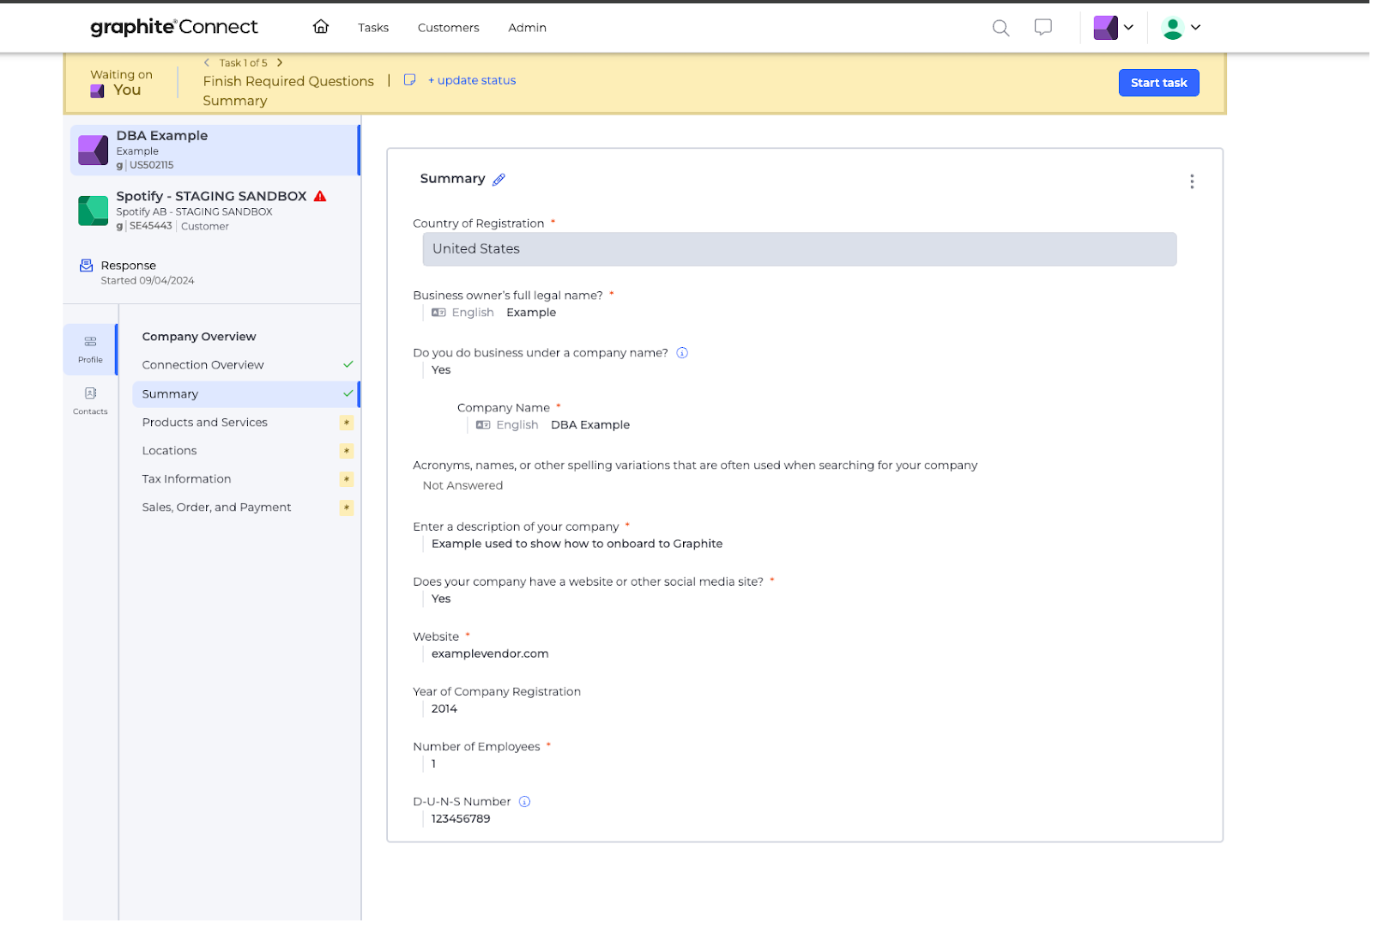The width and height of the screenshot is (1374, 934).
Task: Expand the company switcher dropdown
Action: tap(1114, 28)
